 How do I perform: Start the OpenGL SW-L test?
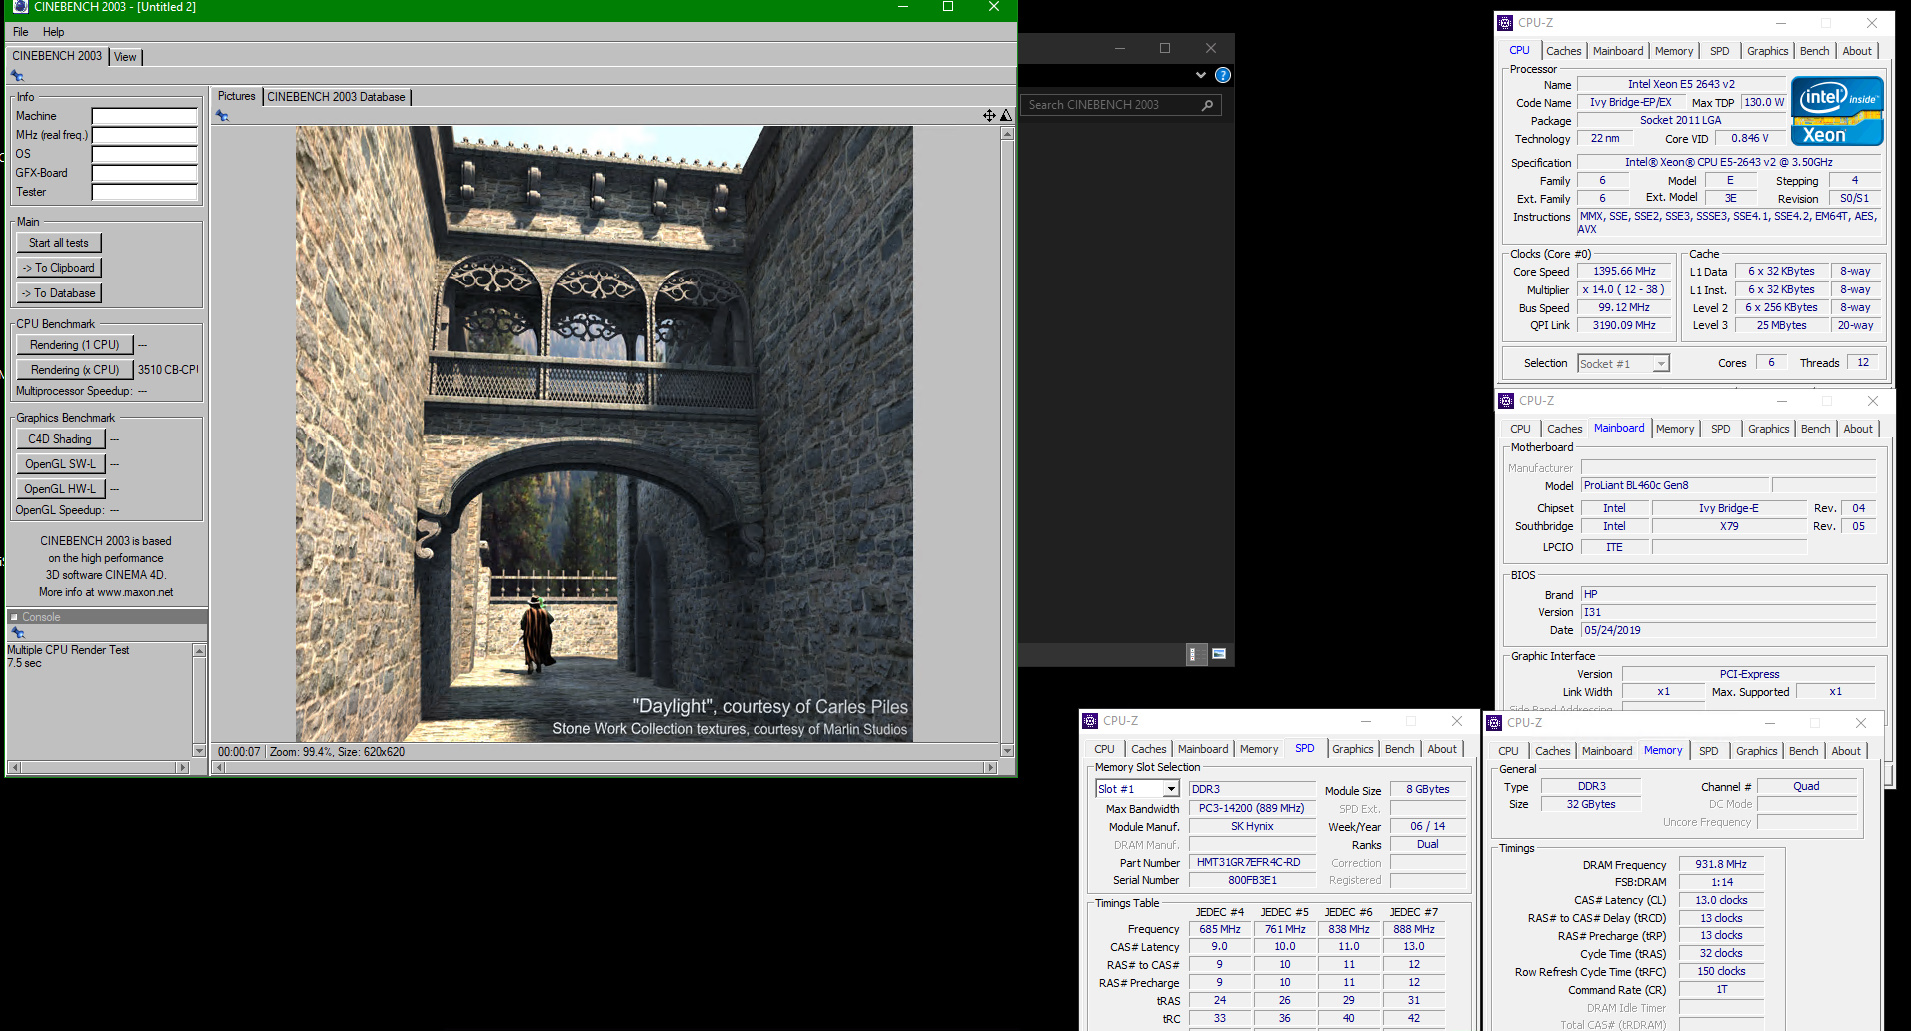[x=60, y=464]
